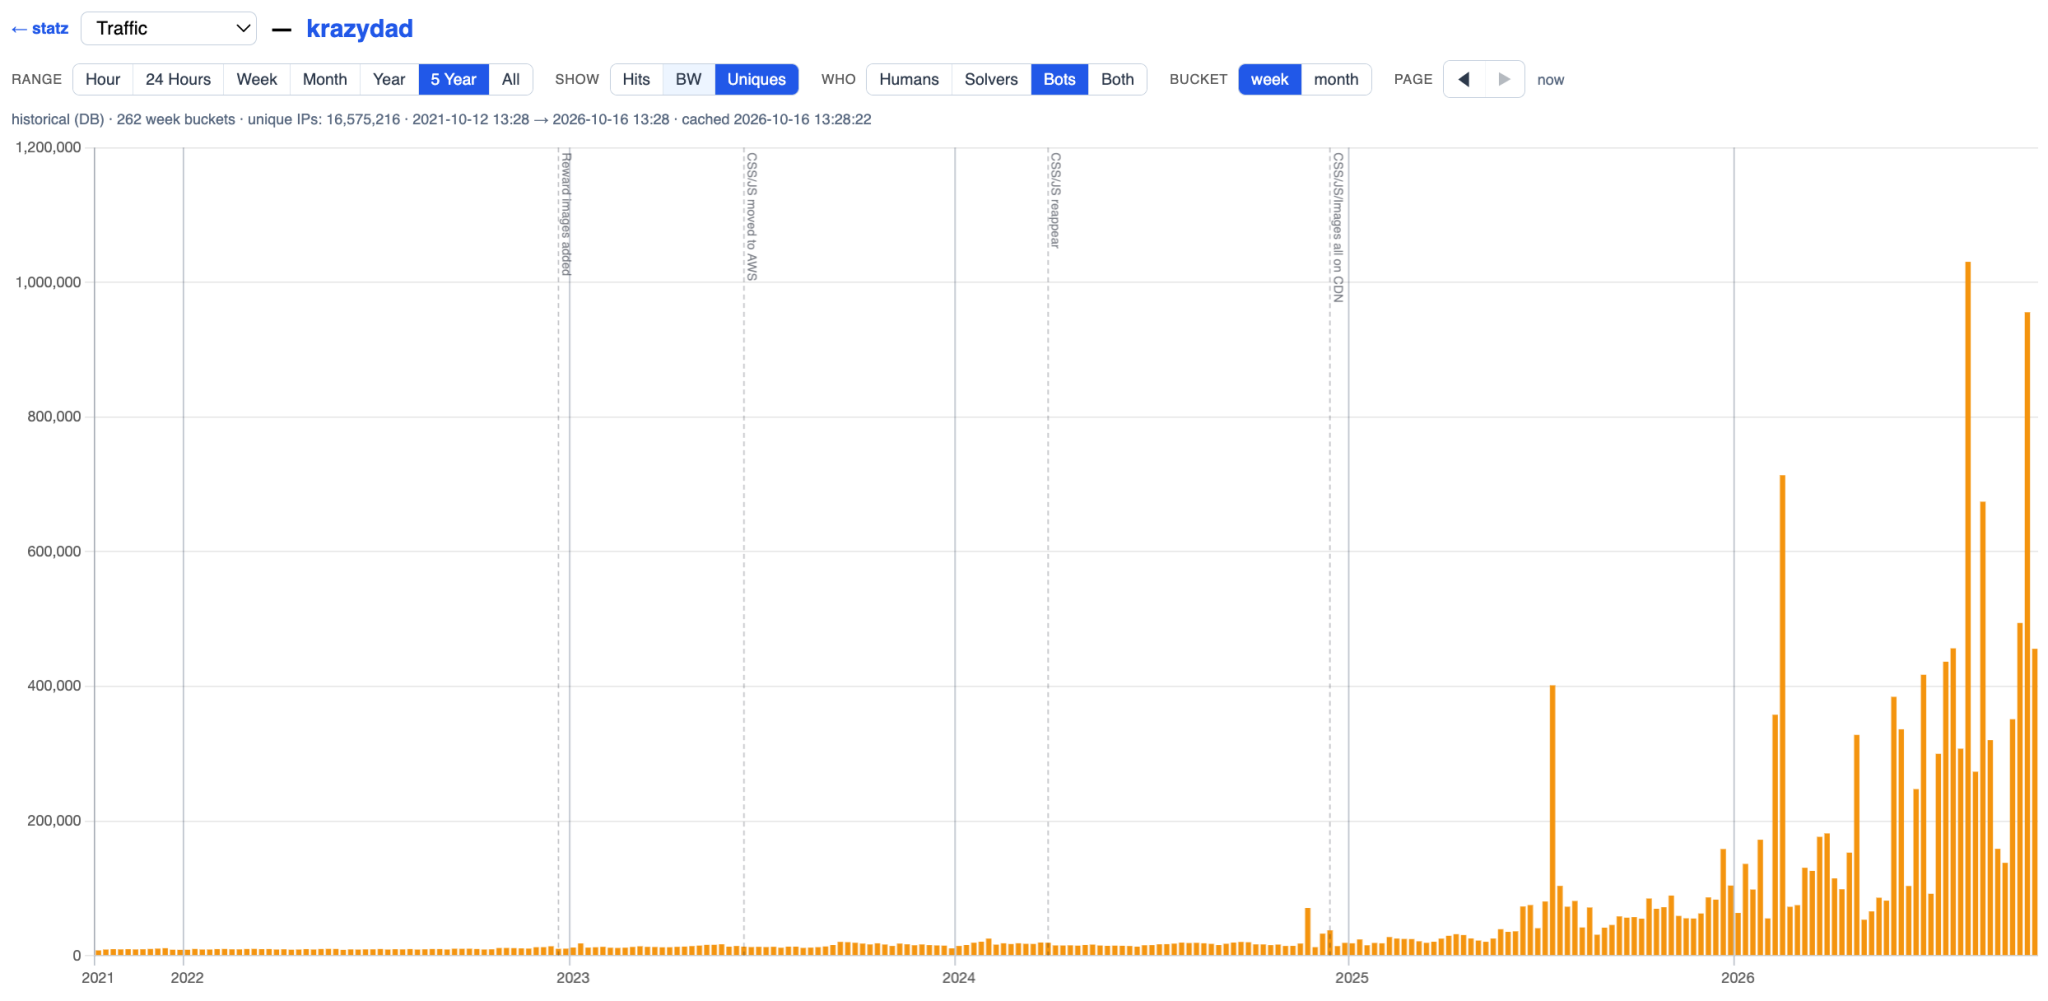
Task: Filter traffic to Solvers
Action: (x=991, y=80)
